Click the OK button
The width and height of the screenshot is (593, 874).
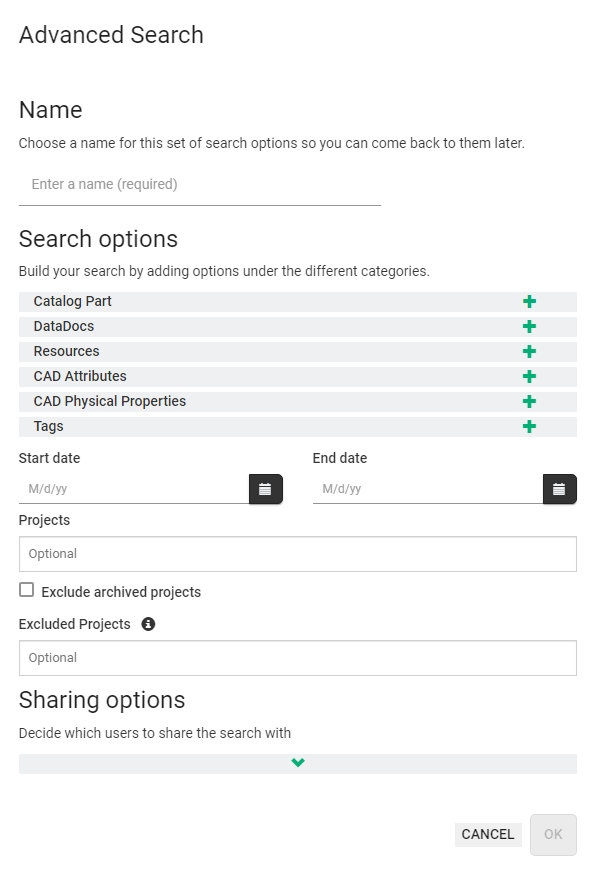click(553, 834)
